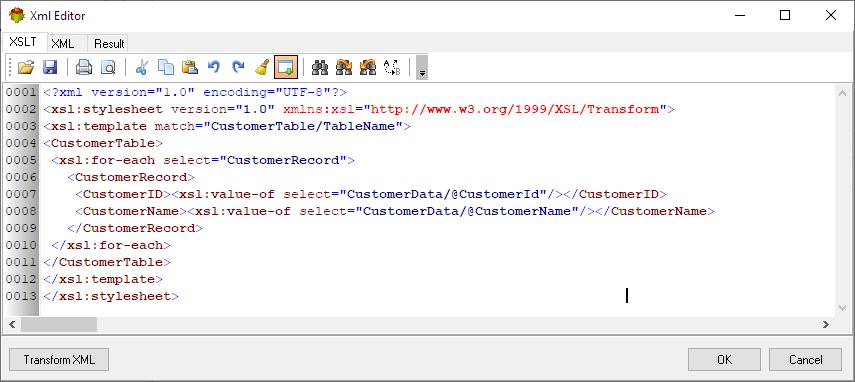The width and height of the screenshot is (855, 382).
Task: Click the horizontal scrollbar left arrow
Action: (x=12, y=325)
